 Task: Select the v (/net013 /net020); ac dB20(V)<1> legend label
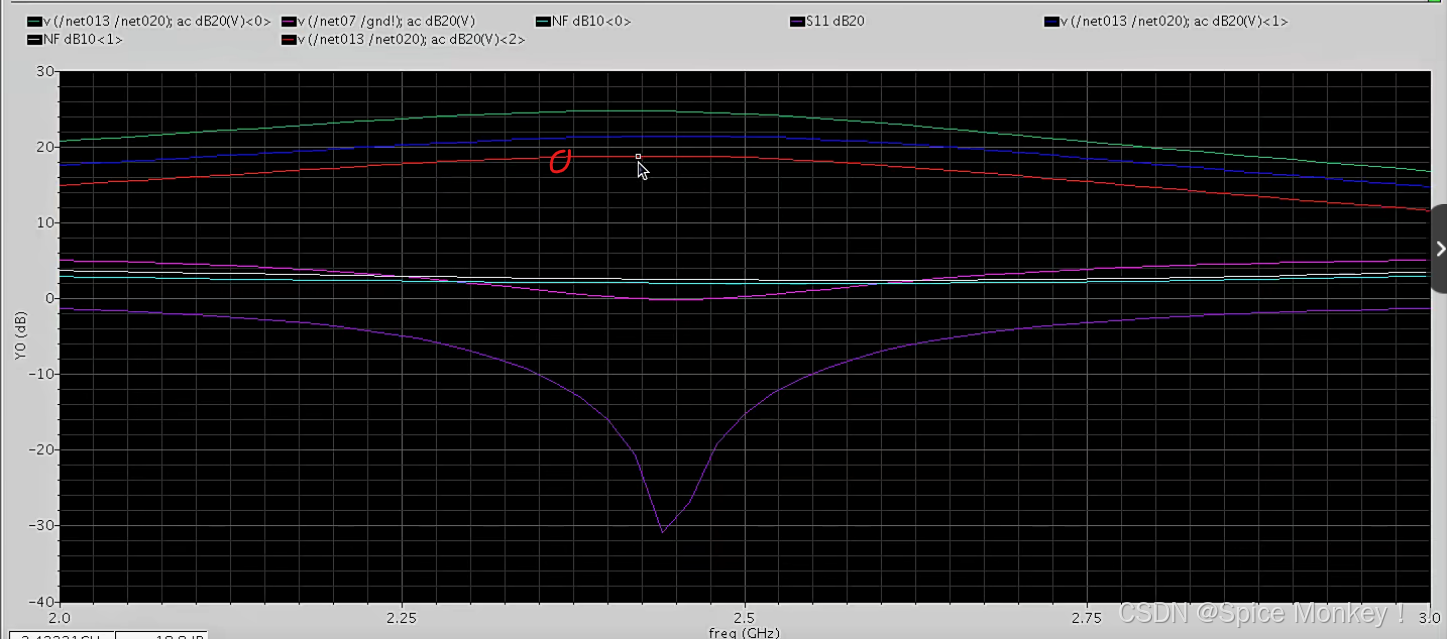coord(1173,21)
